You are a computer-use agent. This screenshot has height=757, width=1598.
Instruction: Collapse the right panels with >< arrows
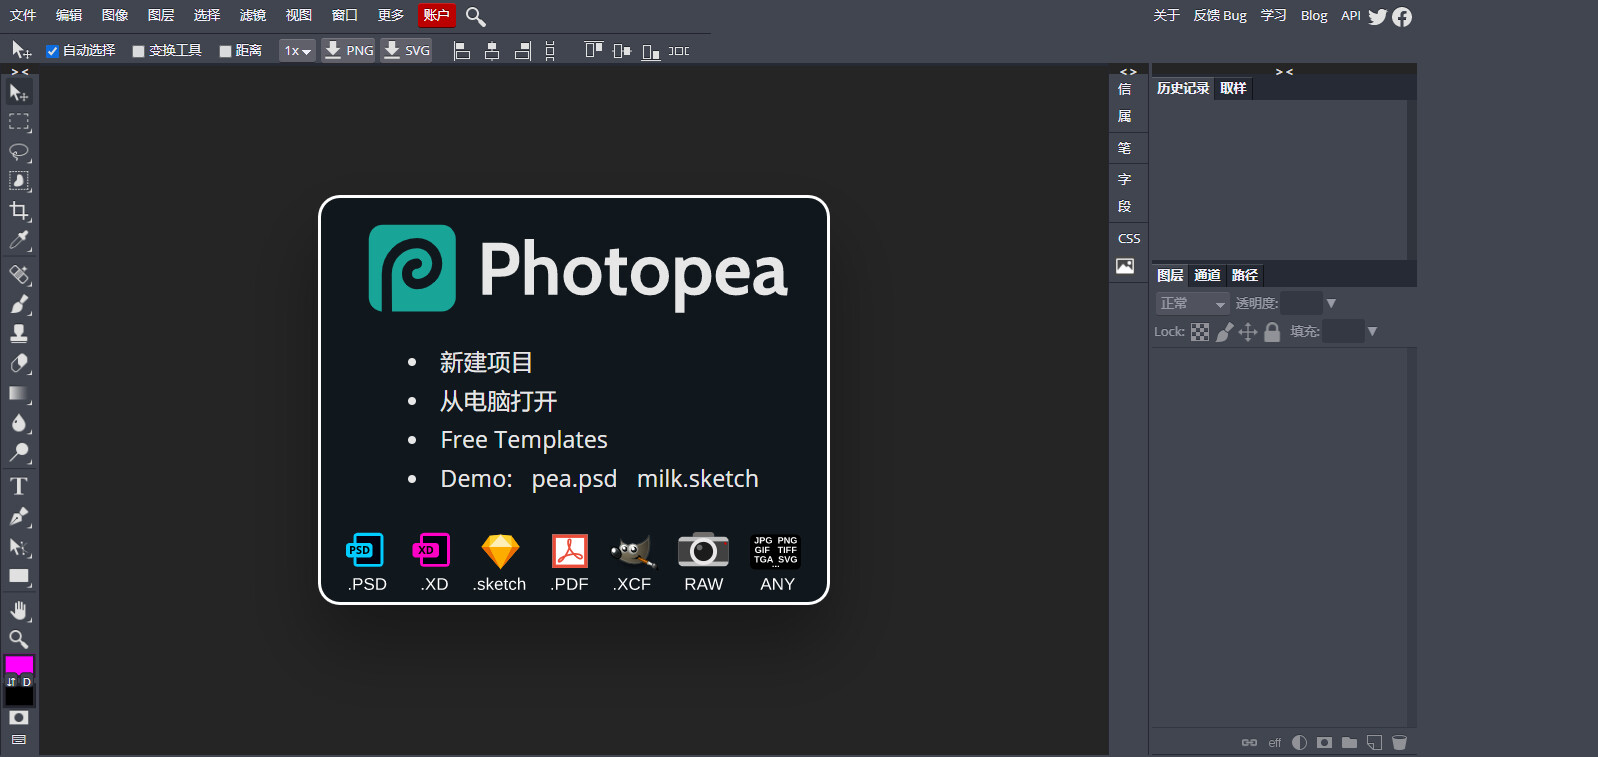click(1284, 72)
